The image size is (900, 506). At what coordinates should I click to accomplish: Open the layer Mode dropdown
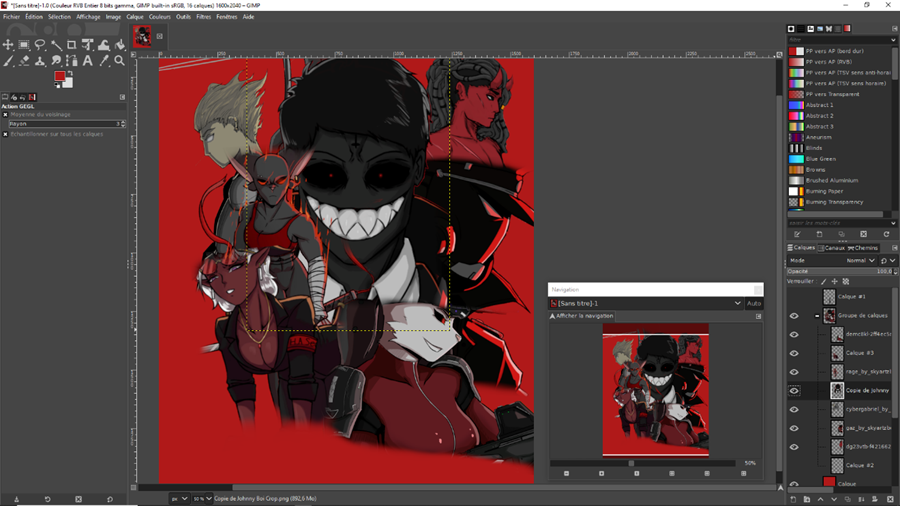(860, 260)
